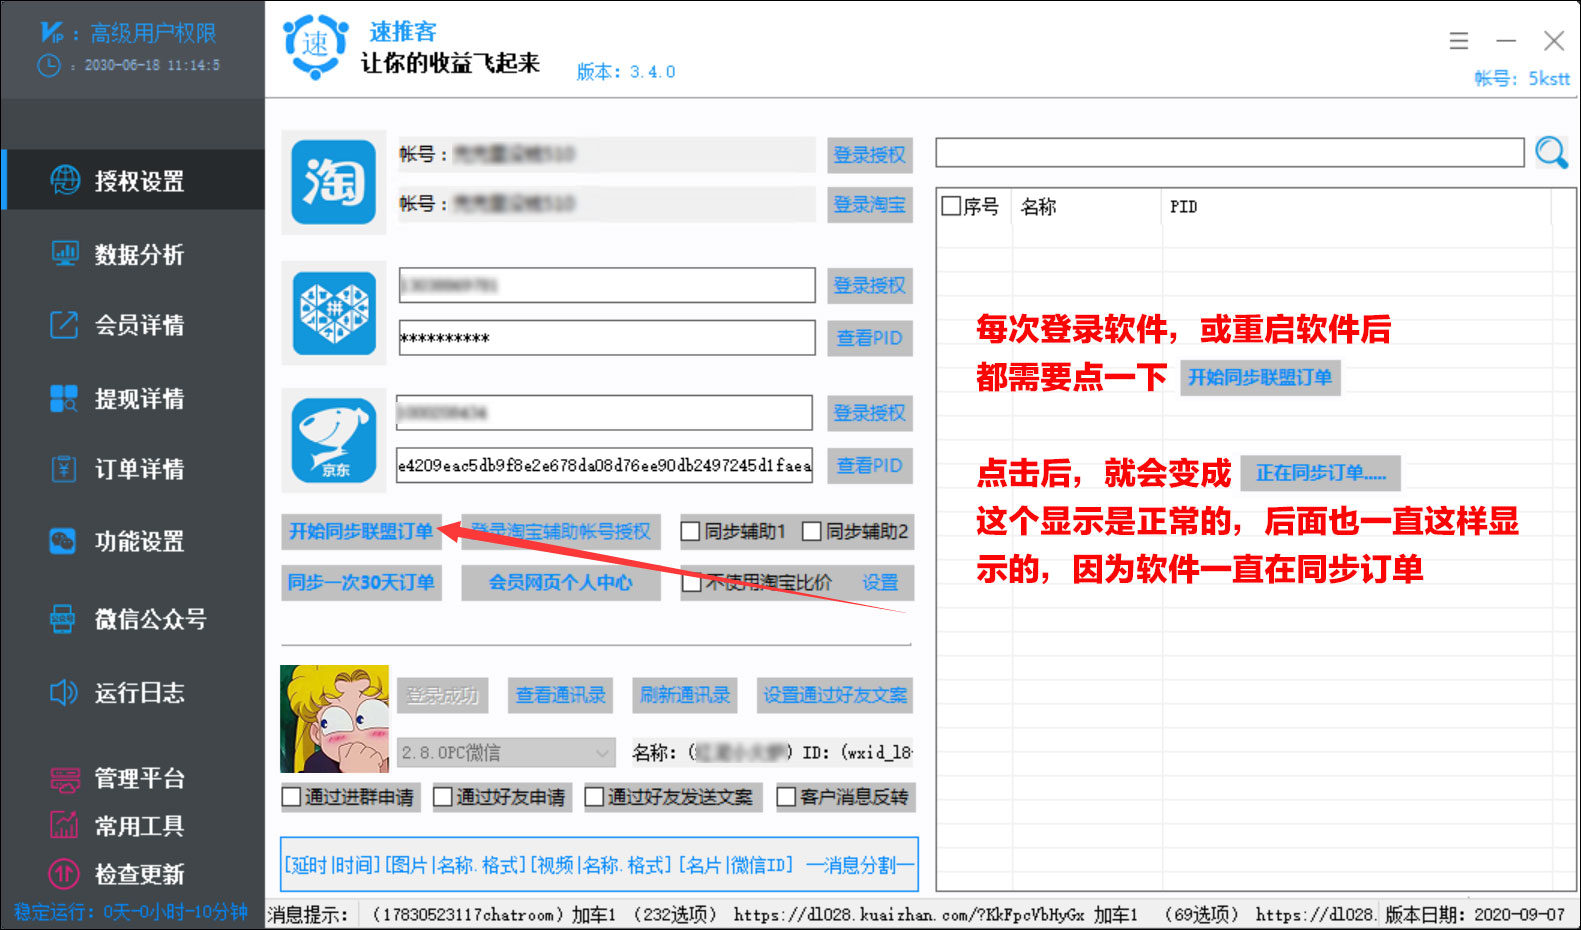
Task: Click the Taobao 淘 logo icon
Action: [x=334, y=182]
